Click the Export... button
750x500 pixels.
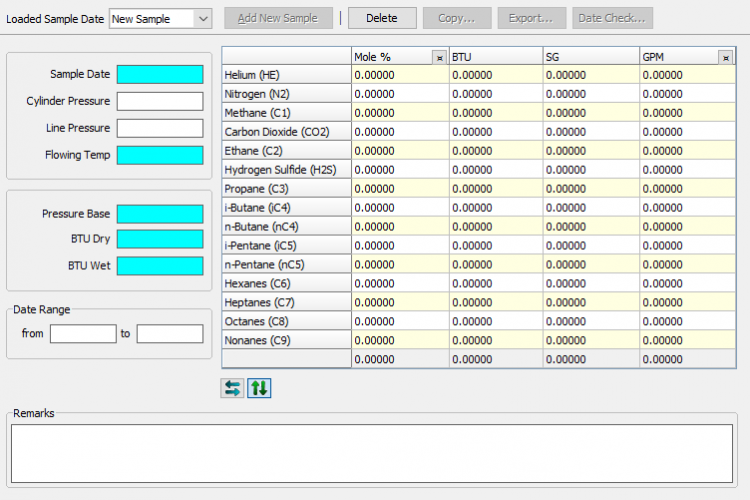coord(530,18)
